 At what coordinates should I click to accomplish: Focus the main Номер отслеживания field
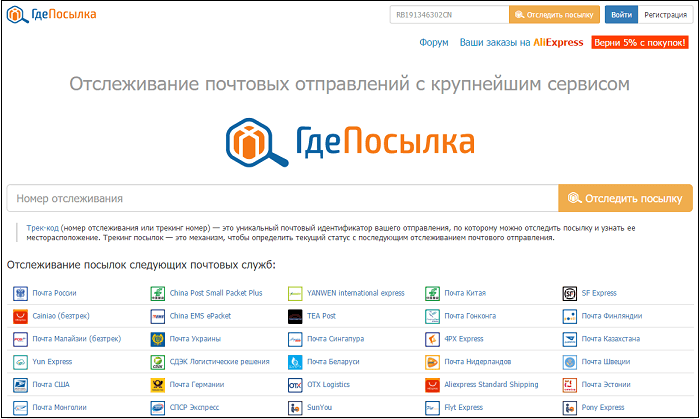pyautogui.click(x=283, y=198)
